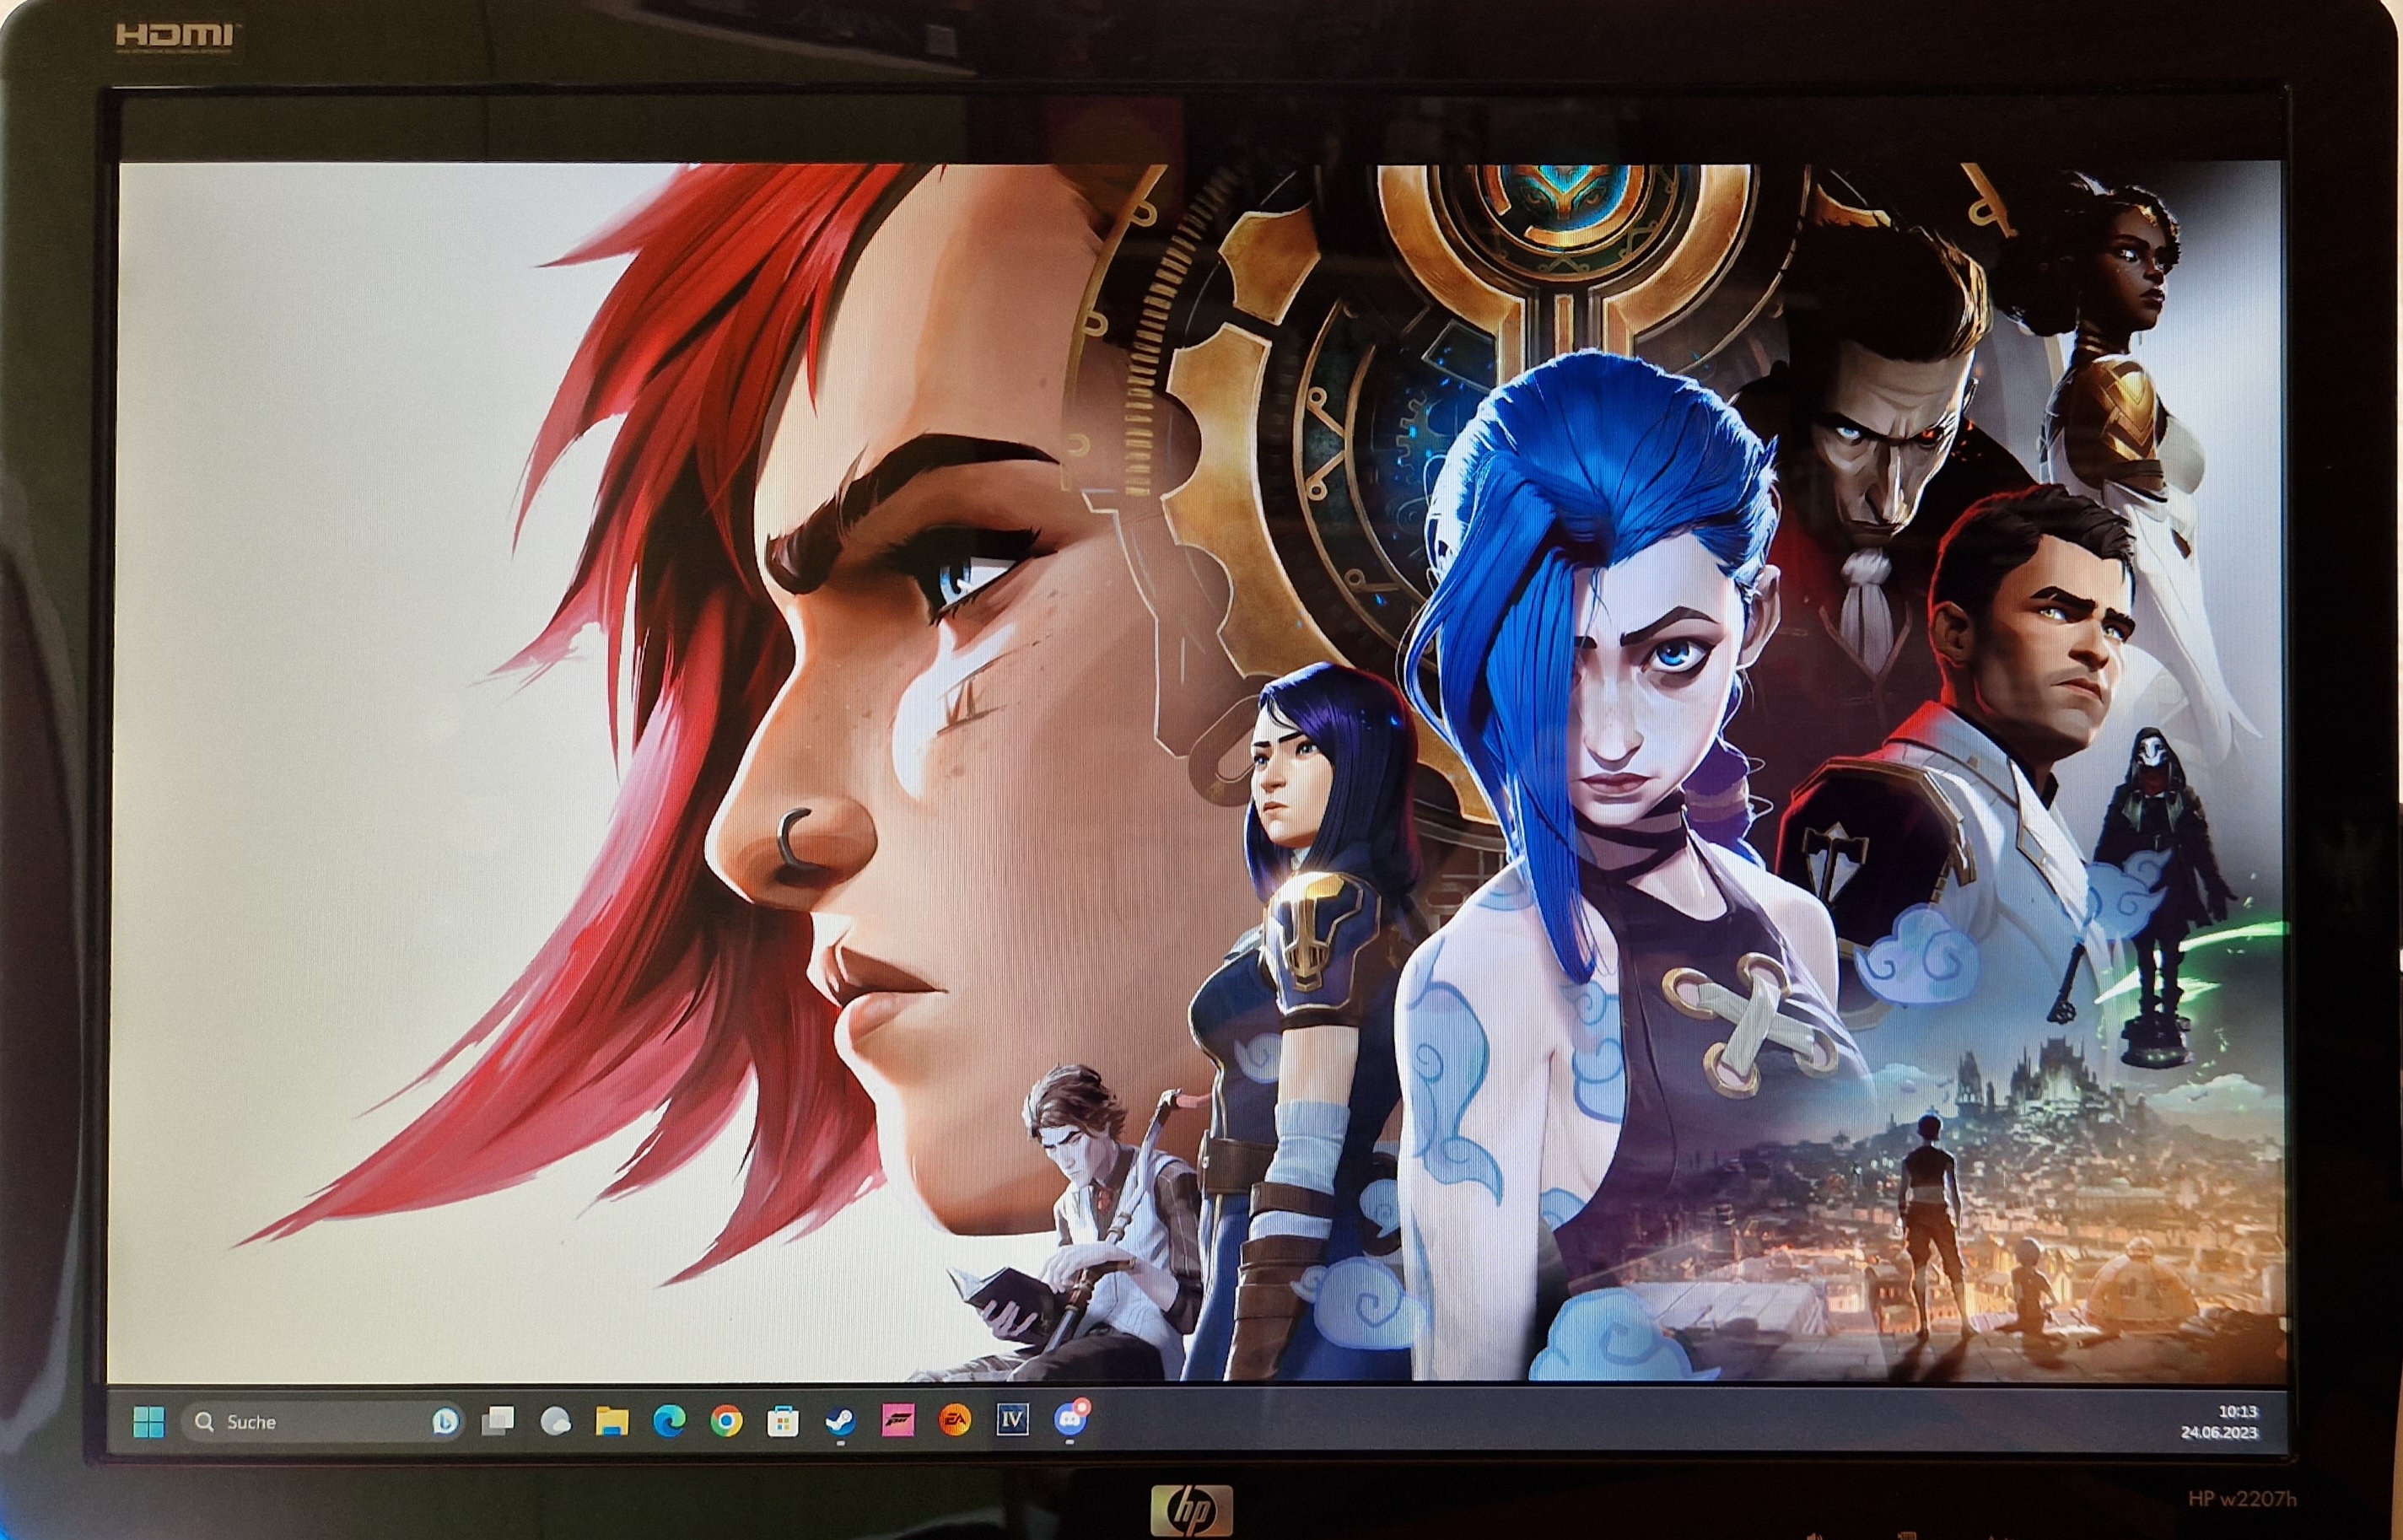Screen dimensions: 2403x1540
Task: Open the weather cloud widgets icon
Action: click(555, 1421)
